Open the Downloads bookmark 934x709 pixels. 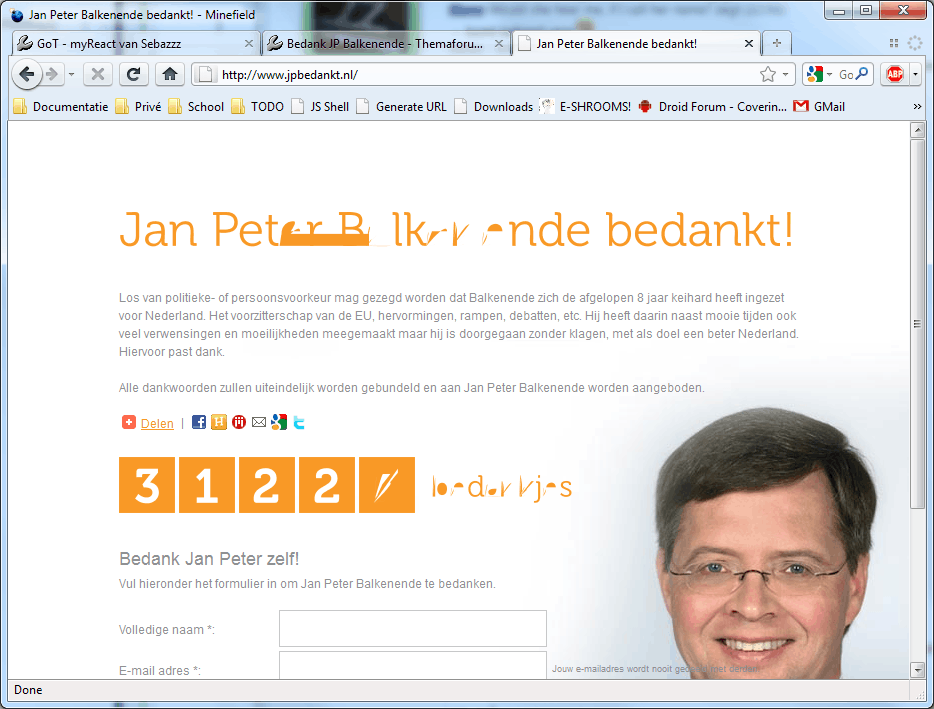tap(493, 107)
